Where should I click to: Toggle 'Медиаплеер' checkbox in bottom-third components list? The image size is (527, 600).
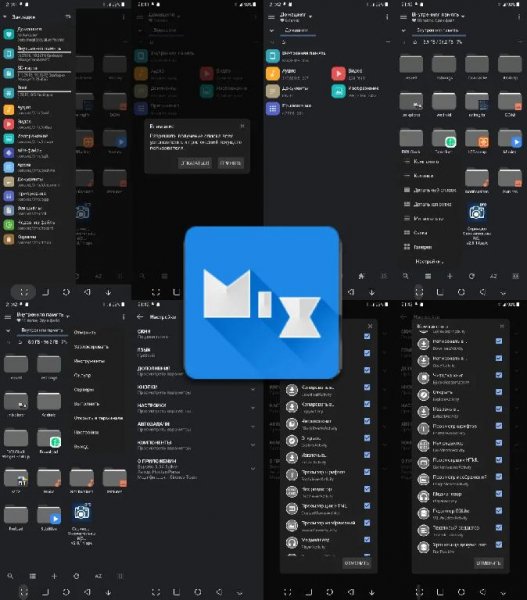coord(367,540)
